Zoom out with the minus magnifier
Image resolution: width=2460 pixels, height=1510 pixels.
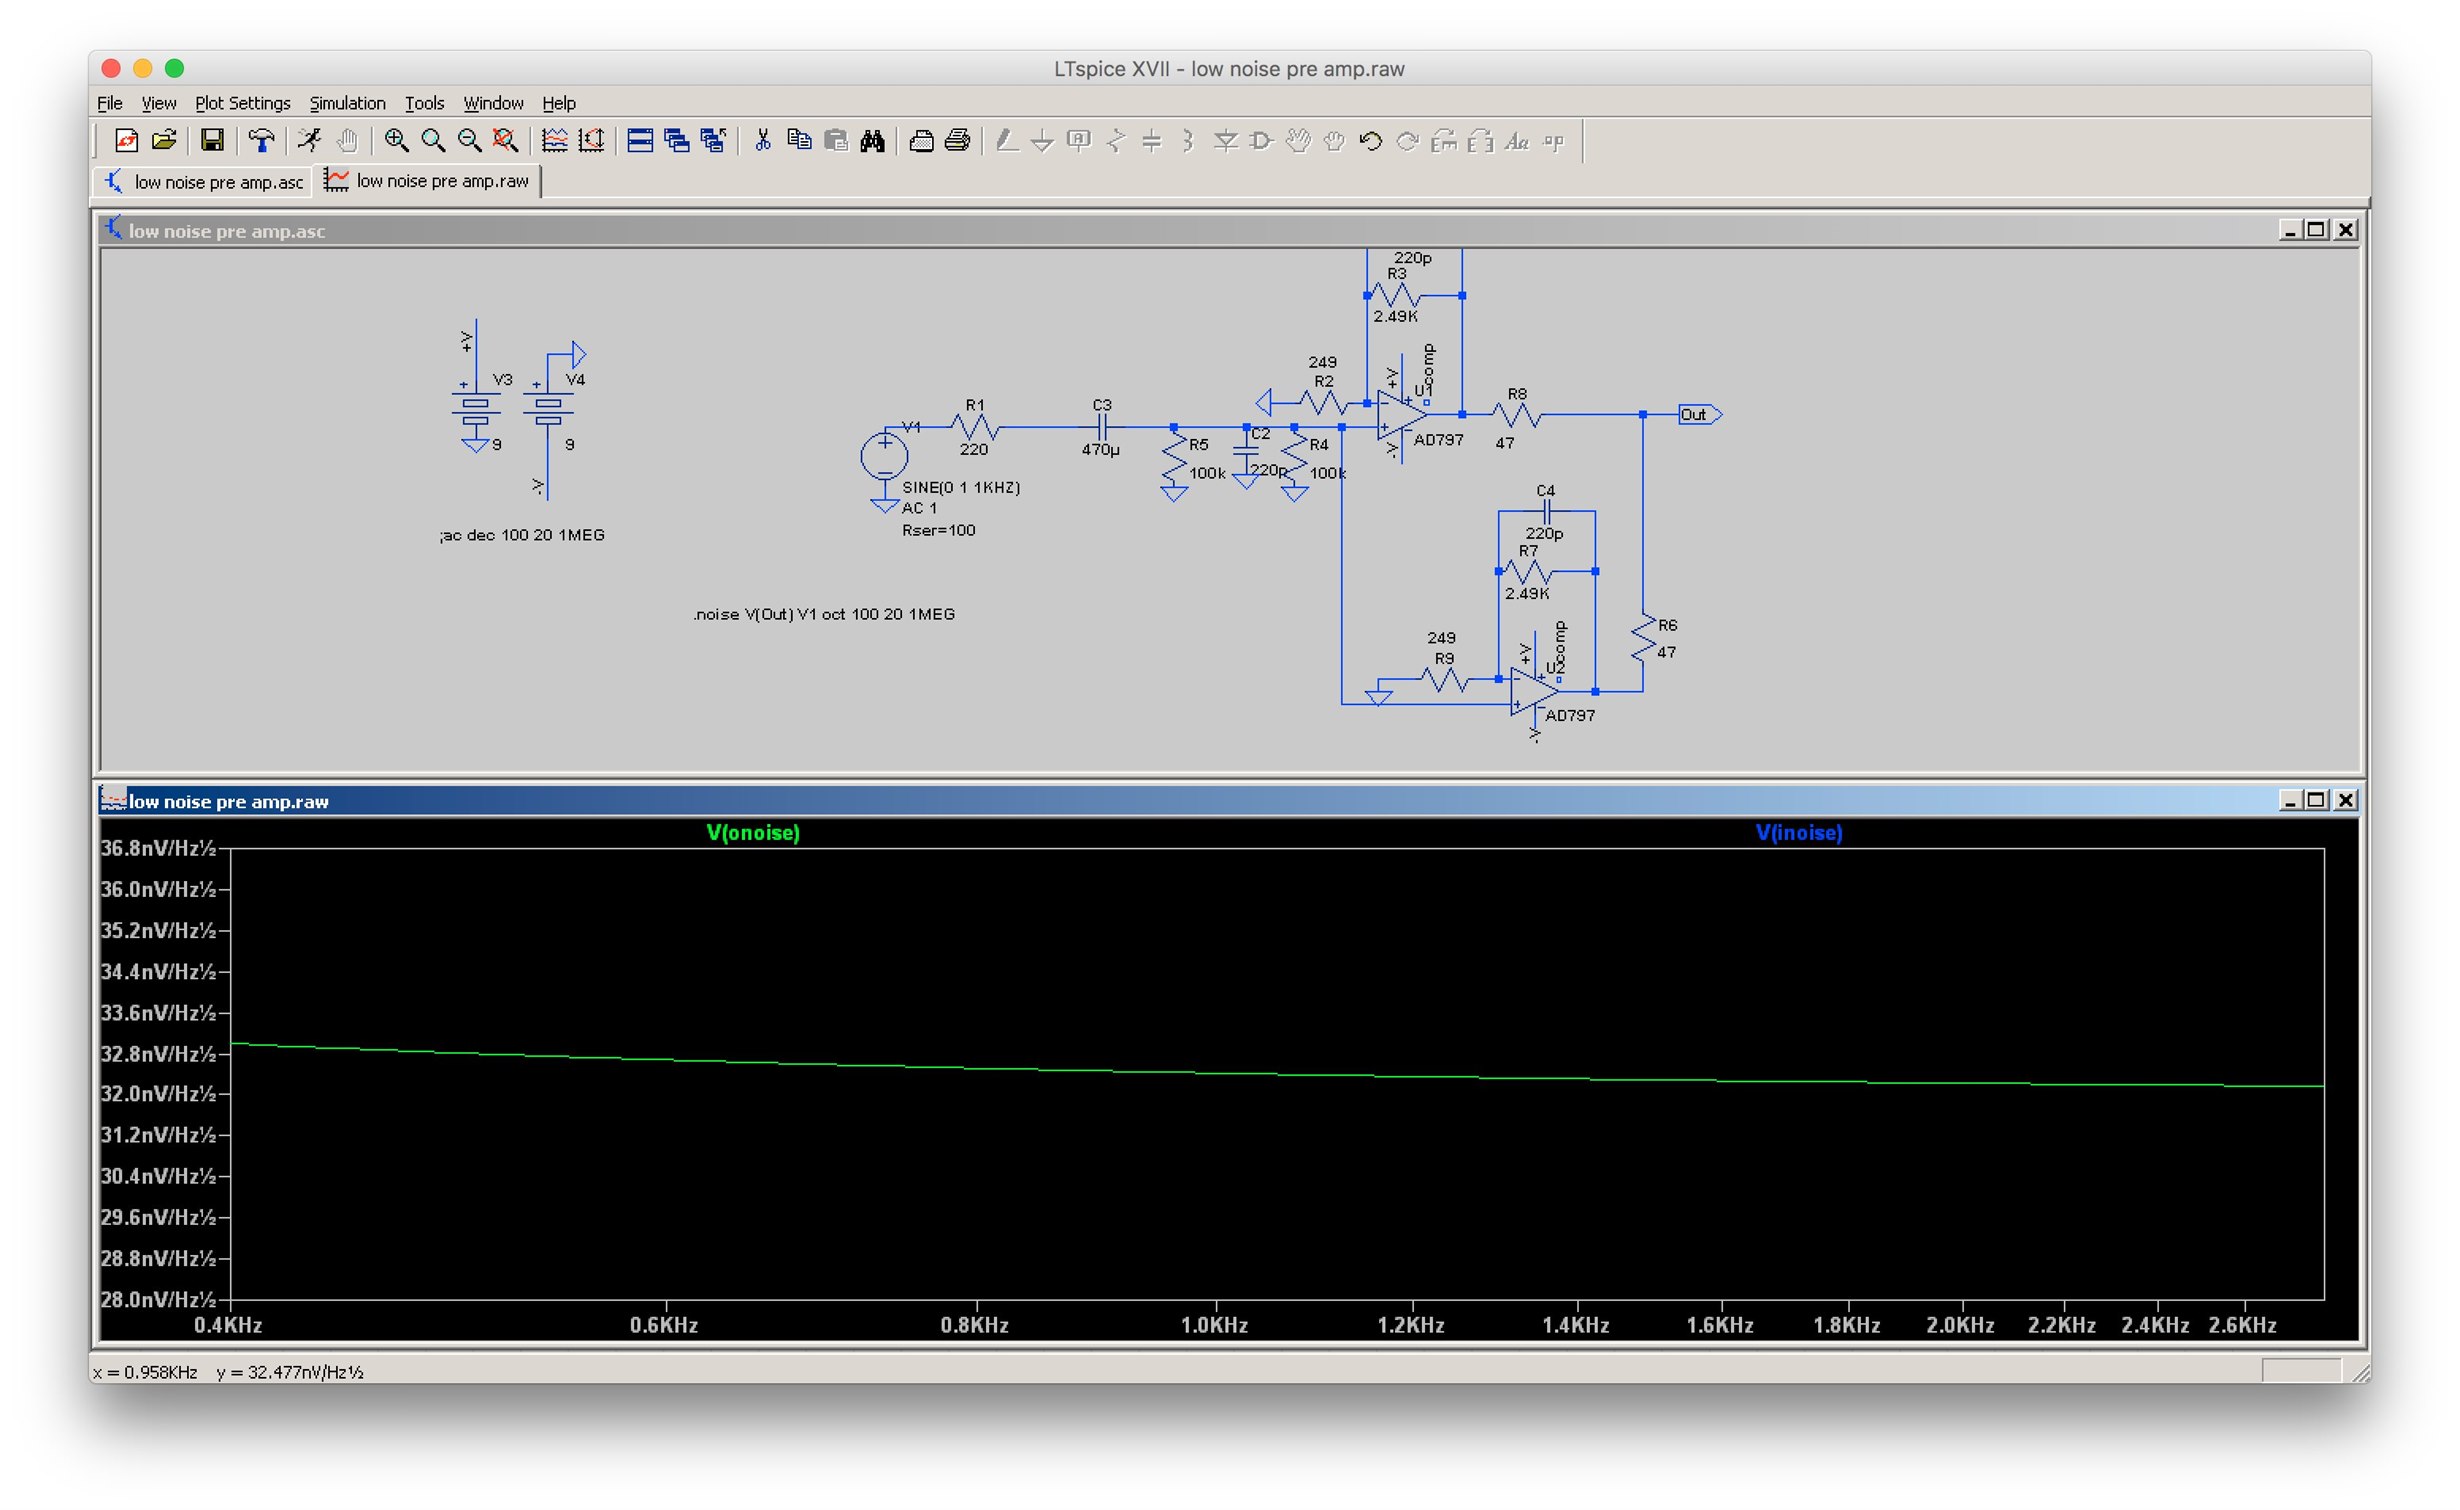(469, 141)
